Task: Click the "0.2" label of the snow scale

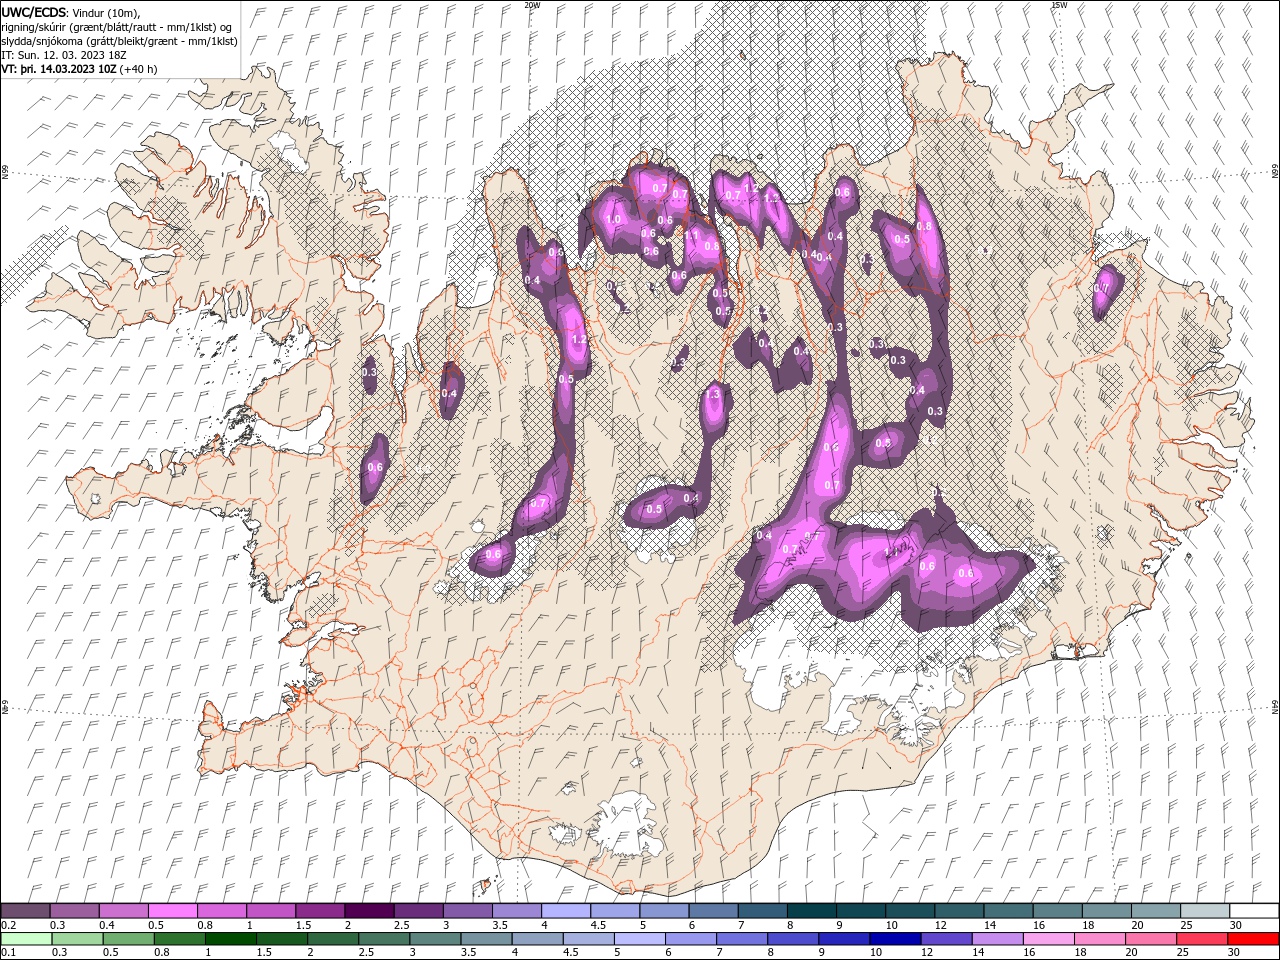Action: point(9,925)
